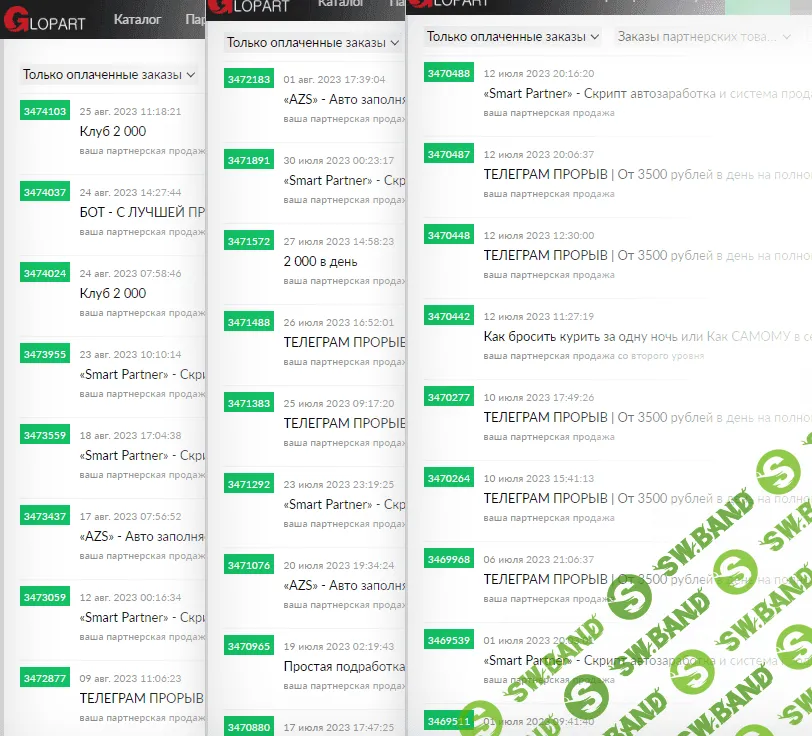Click order number 3470442
This screenshot has width=812, height=736.
pyautogui.click(x=449, y=316)
